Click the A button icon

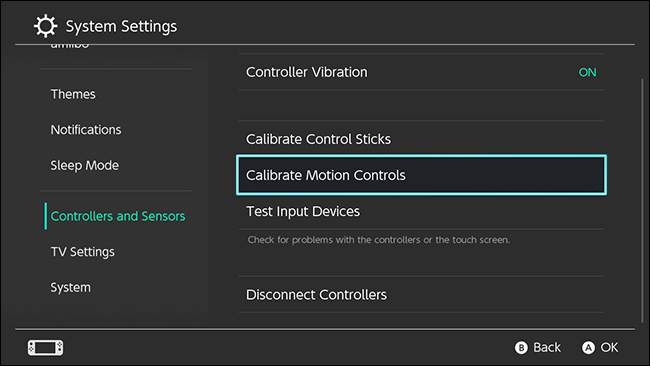pyautogui.click(x=588, y=347)
